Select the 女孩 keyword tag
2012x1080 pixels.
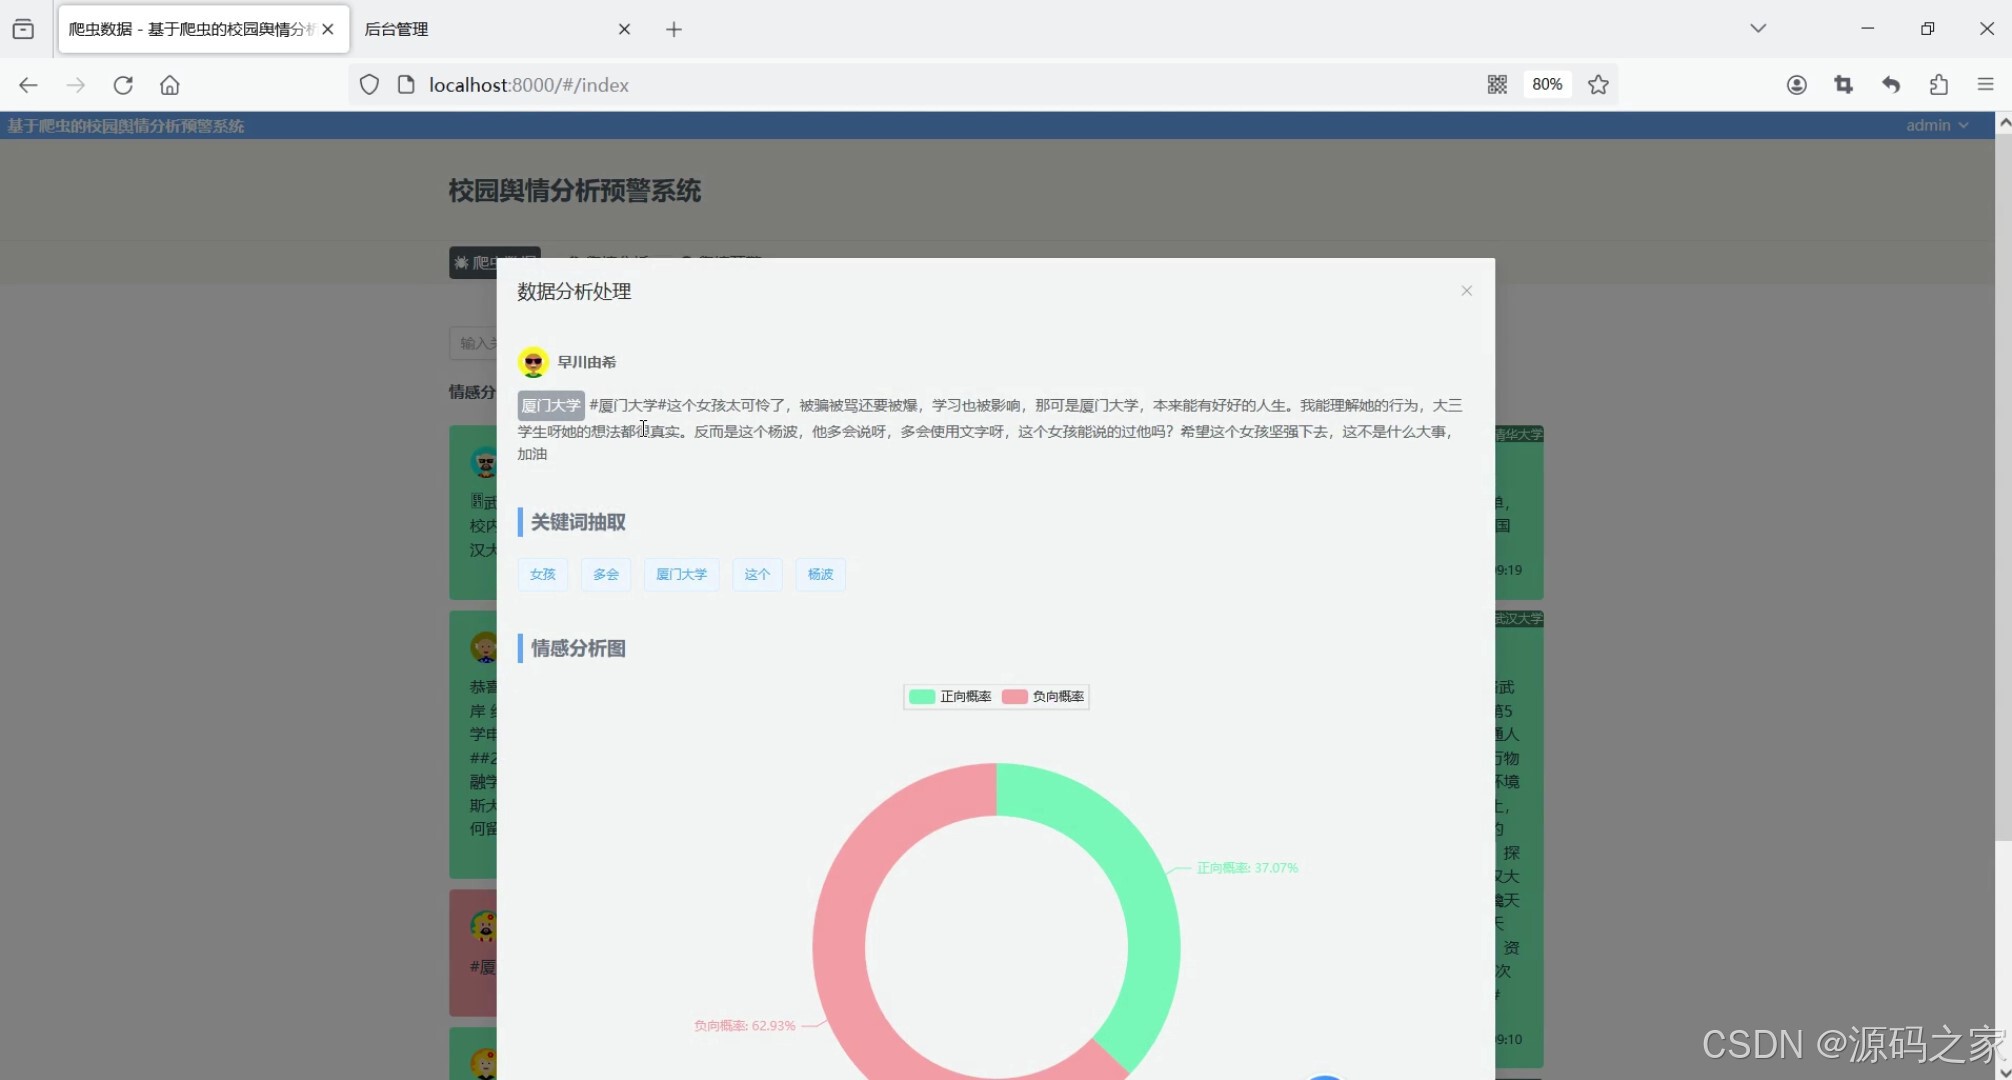point(543,574)
